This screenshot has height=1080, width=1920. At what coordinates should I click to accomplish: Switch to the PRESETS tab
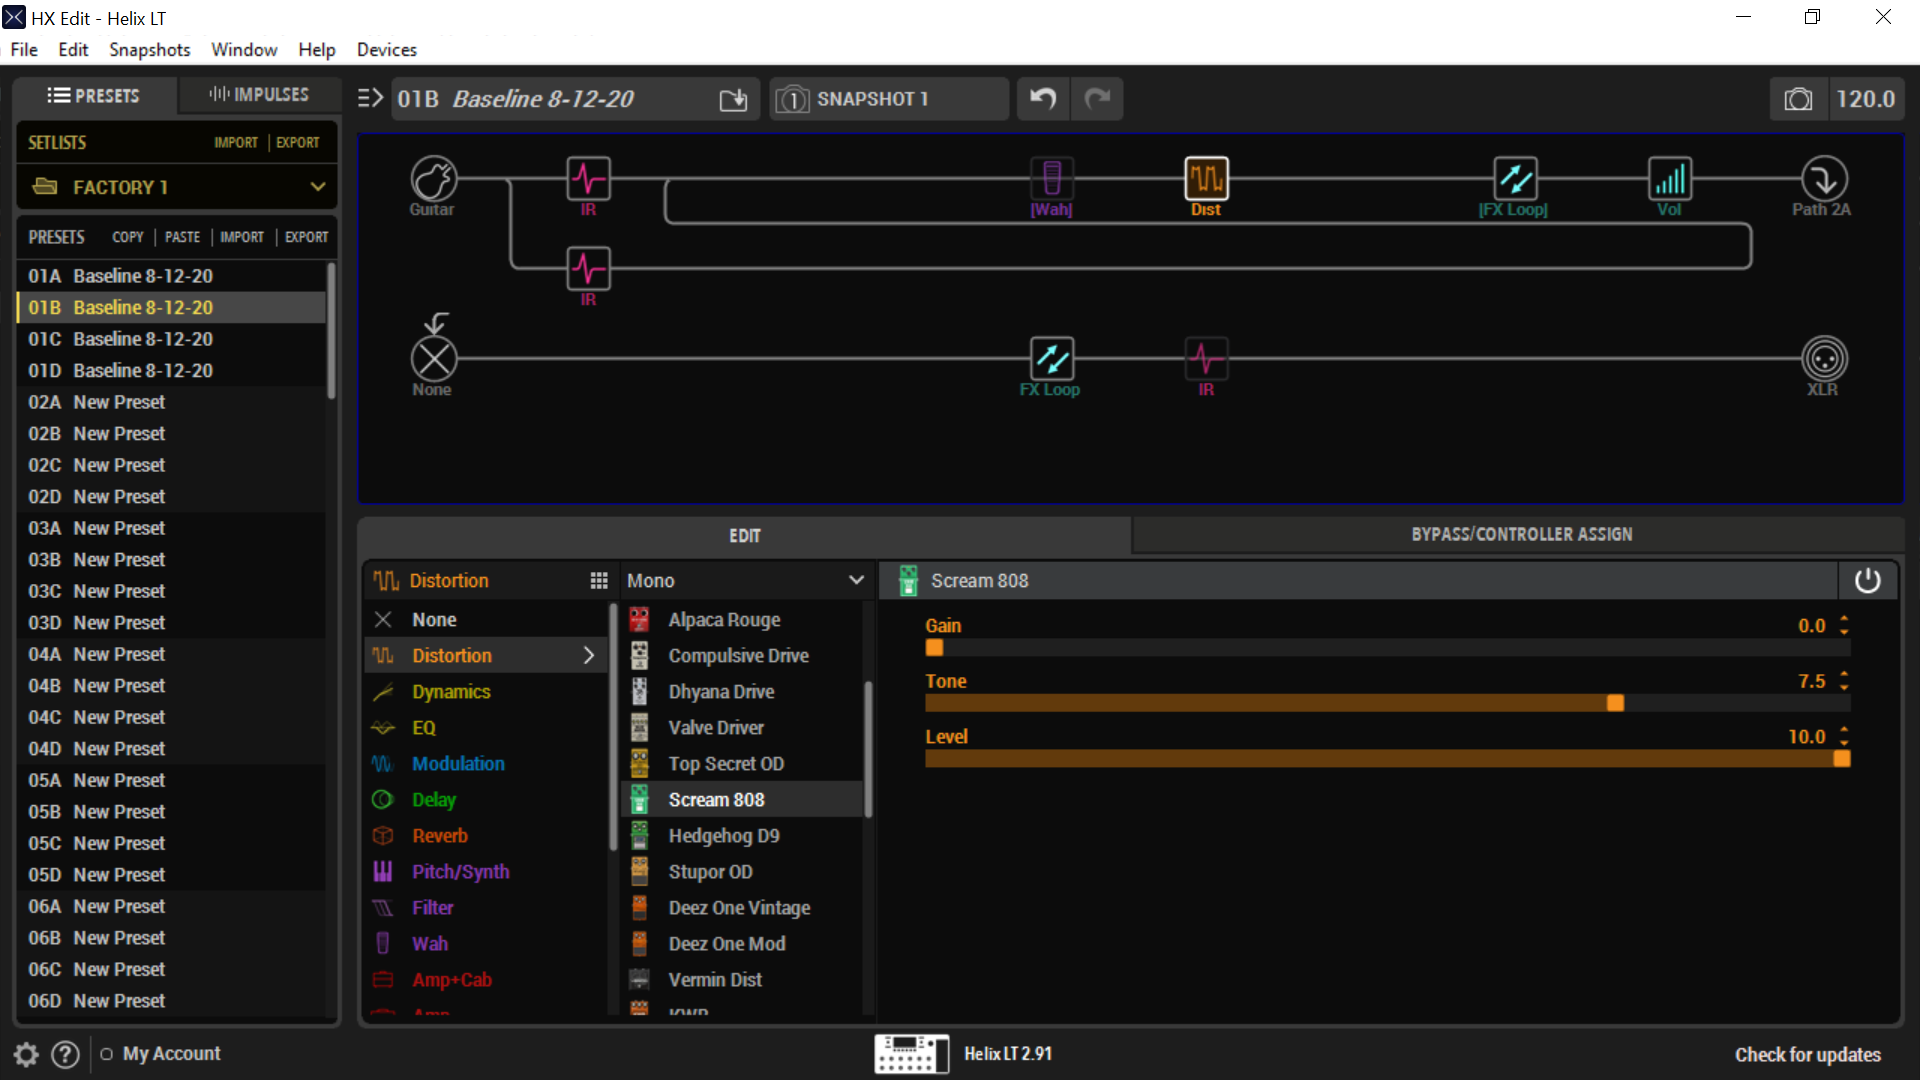(x=94, y=96)
